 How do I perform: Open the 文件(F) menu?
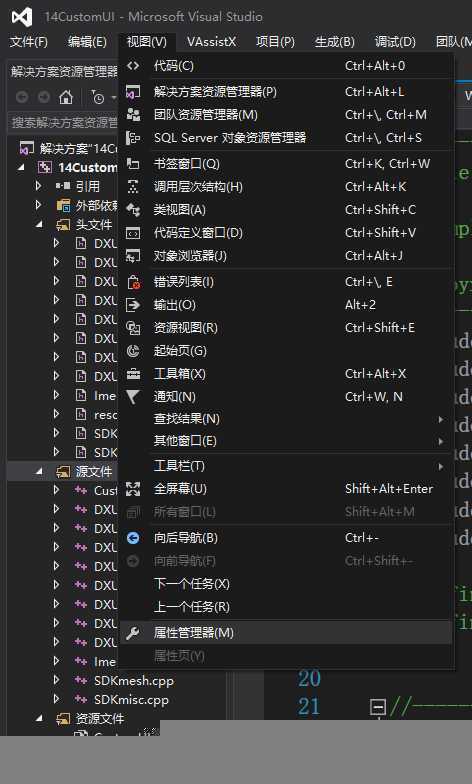tap(28, 42)
